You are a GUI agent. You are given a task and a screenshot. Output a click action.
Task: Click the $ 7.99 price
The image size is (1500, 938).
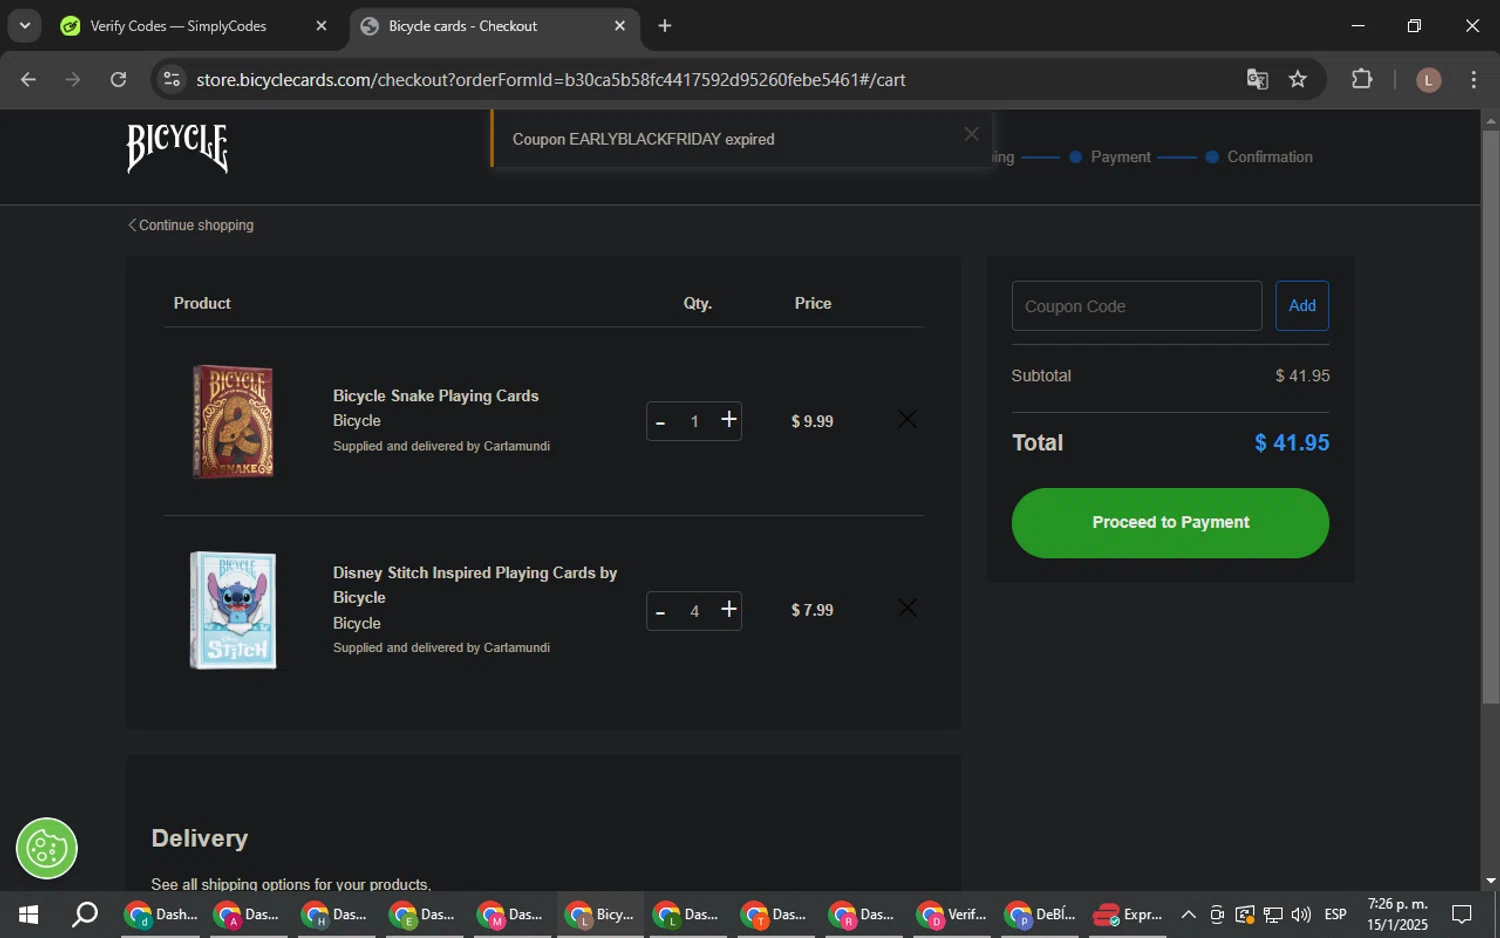click(x=812, y=610)
